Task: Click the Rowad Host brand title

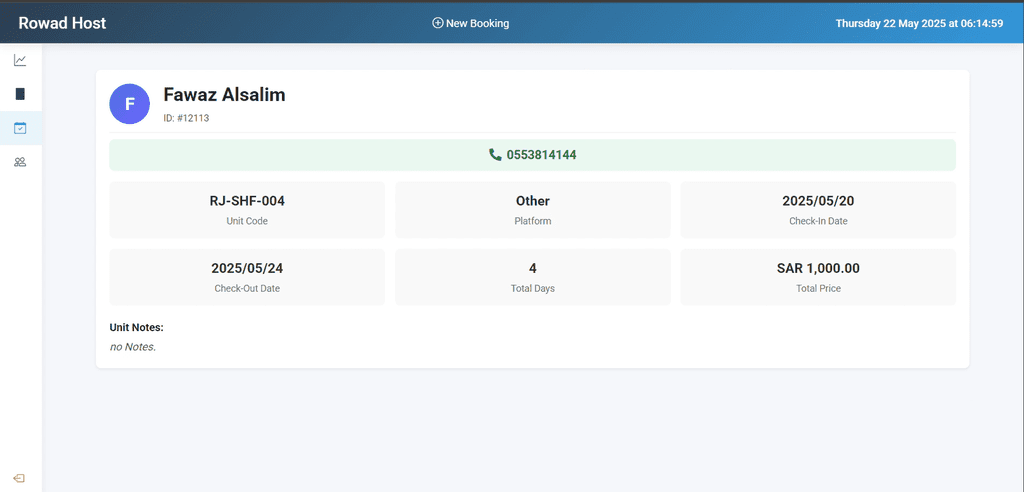Action: pyautogui.click(x=62, y=23)
